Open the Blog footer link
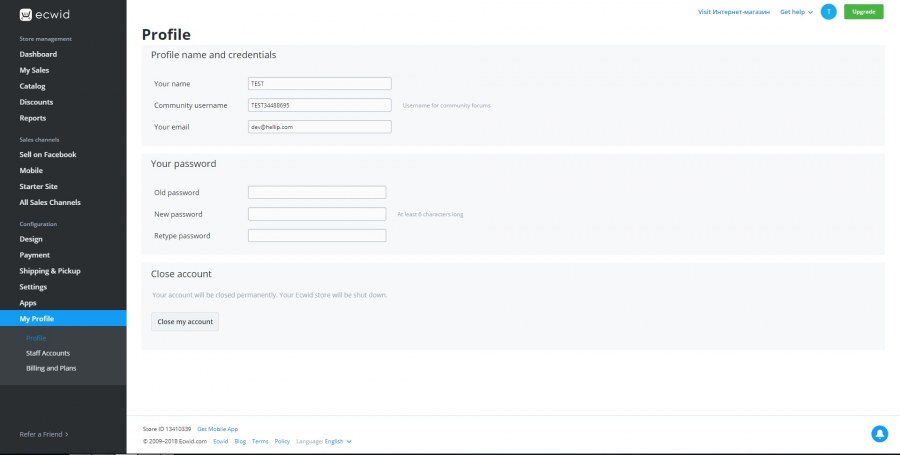Screen dimensions: 900x455 tap(240, 441)
